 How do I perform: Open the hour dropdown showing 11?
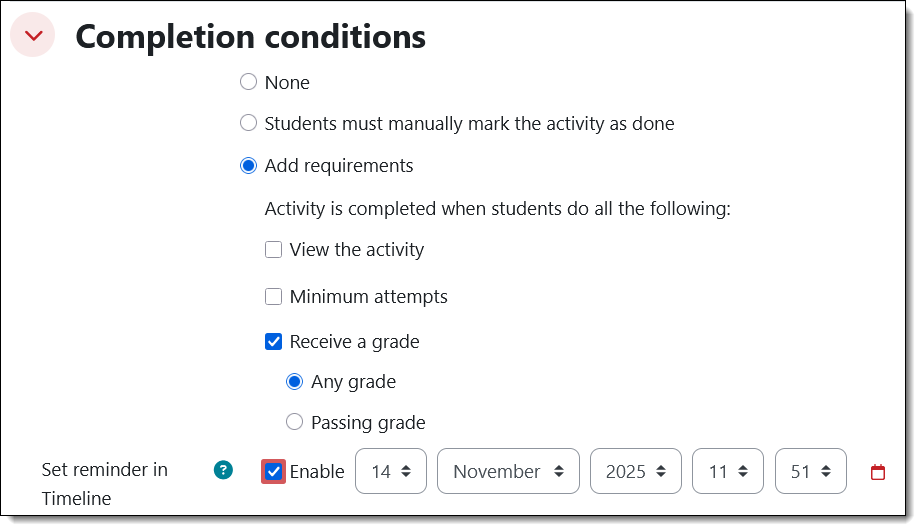(x=727, y=472)
